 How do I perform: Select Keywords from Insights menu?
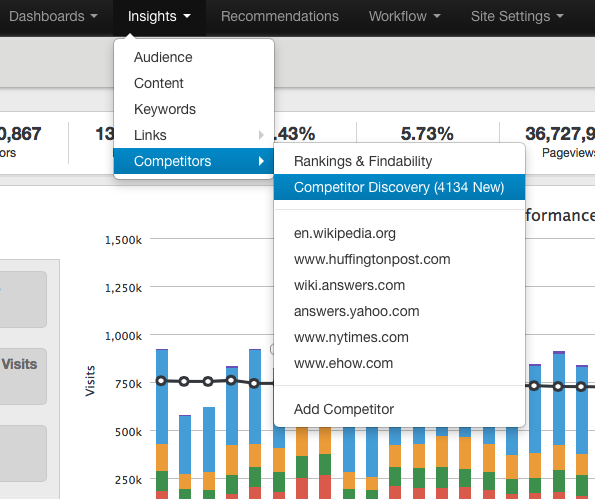pyautogui.click(x=194, y=109)
